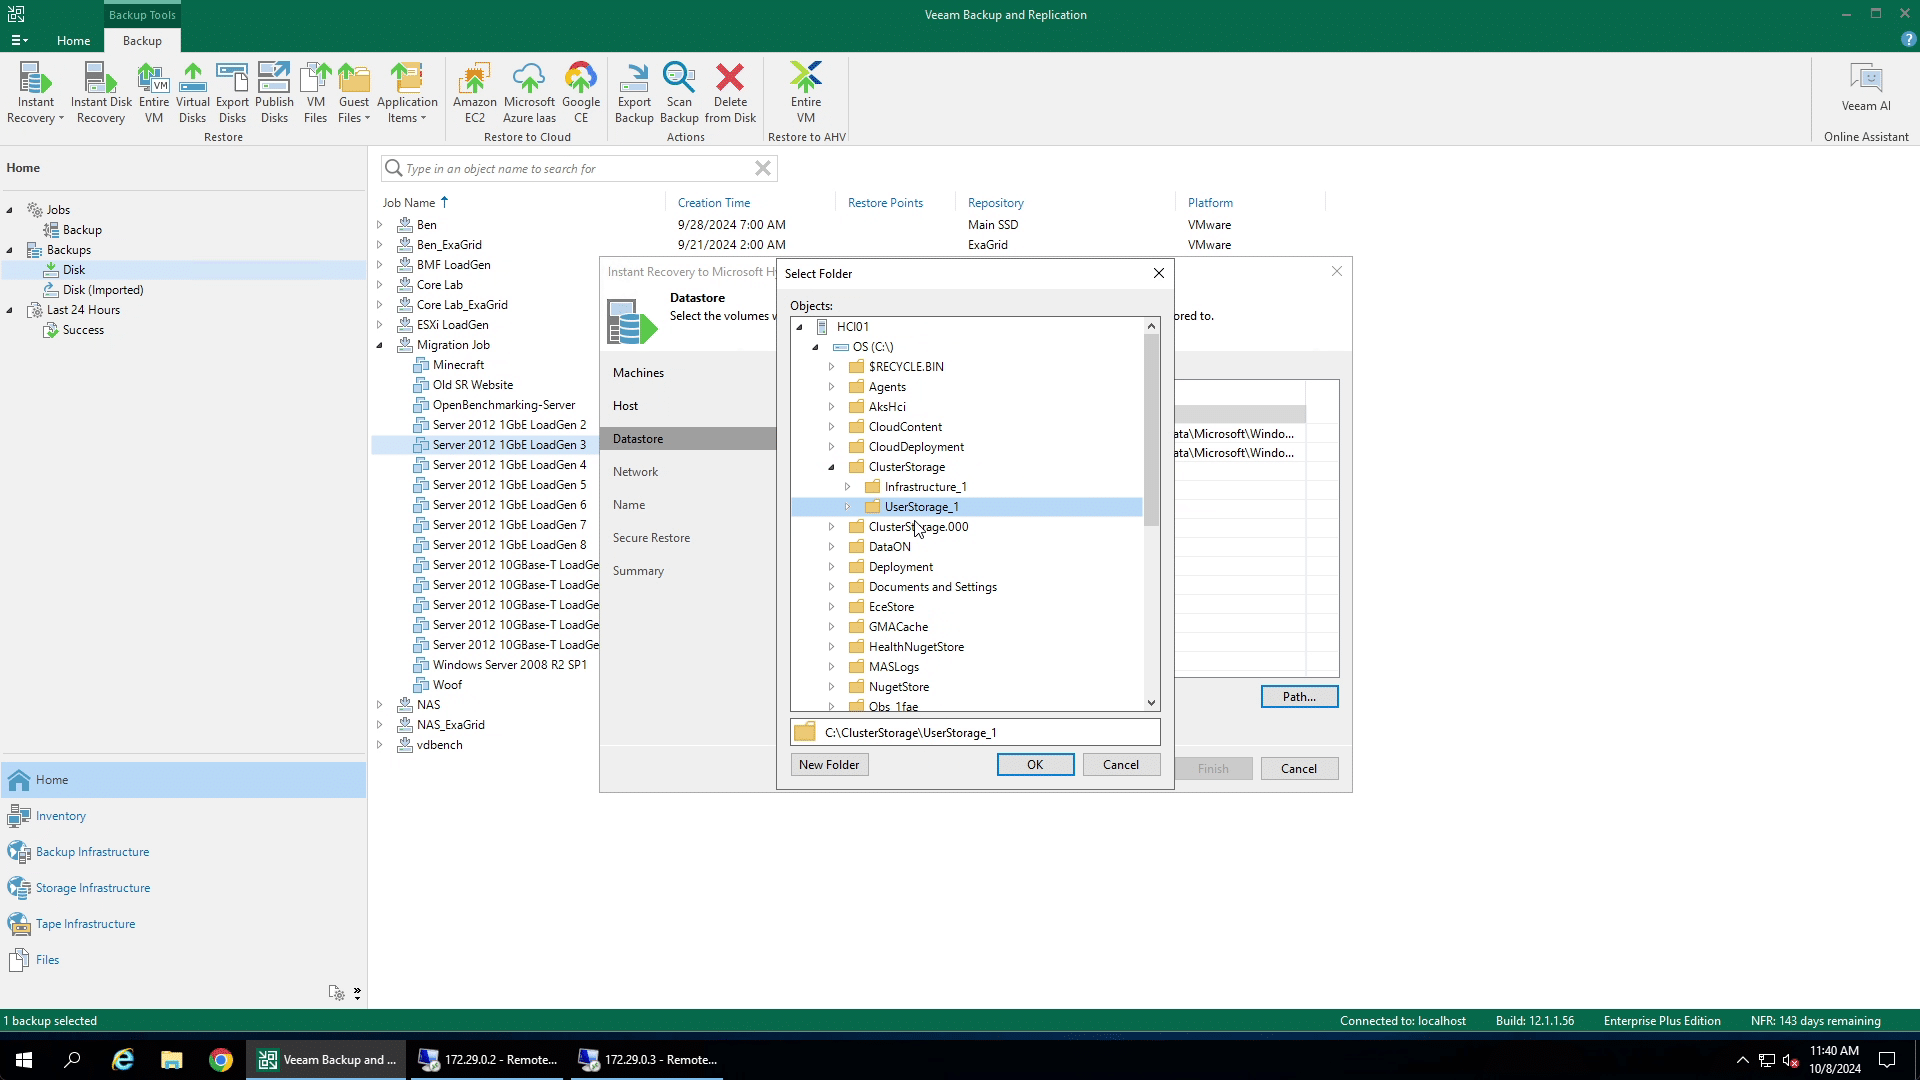
Task: Select Entire VM restore in Restore group
Action: [153, 92]
